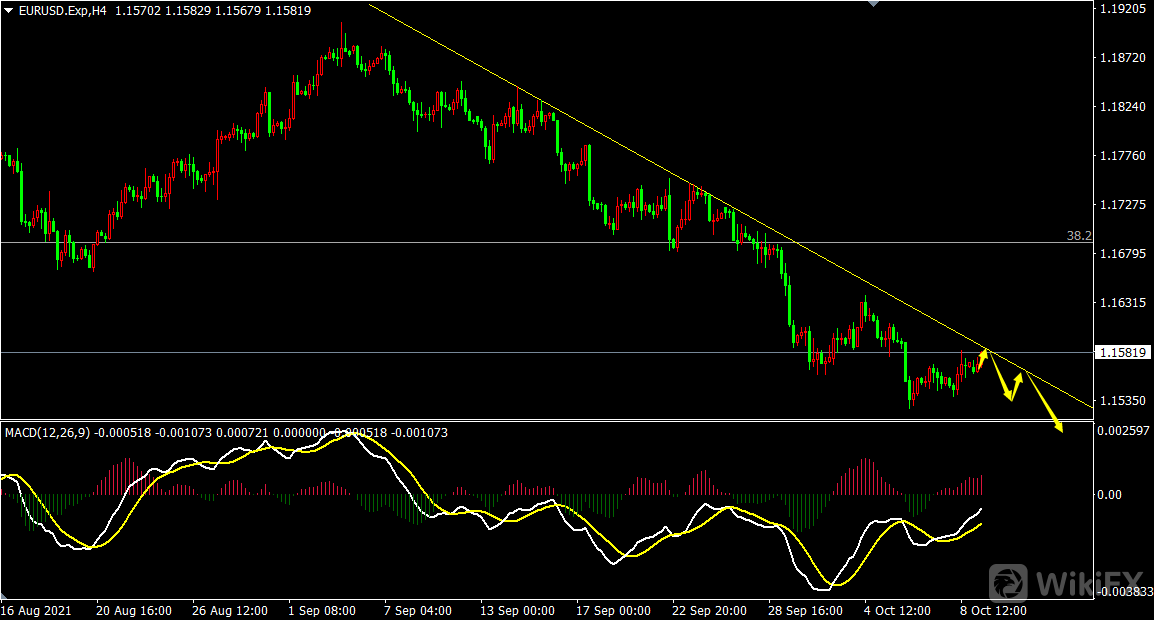This screenshot has width=1154, height=620.
Task: Click the large downward yellow arrow tip
Action: (1058, 430)
